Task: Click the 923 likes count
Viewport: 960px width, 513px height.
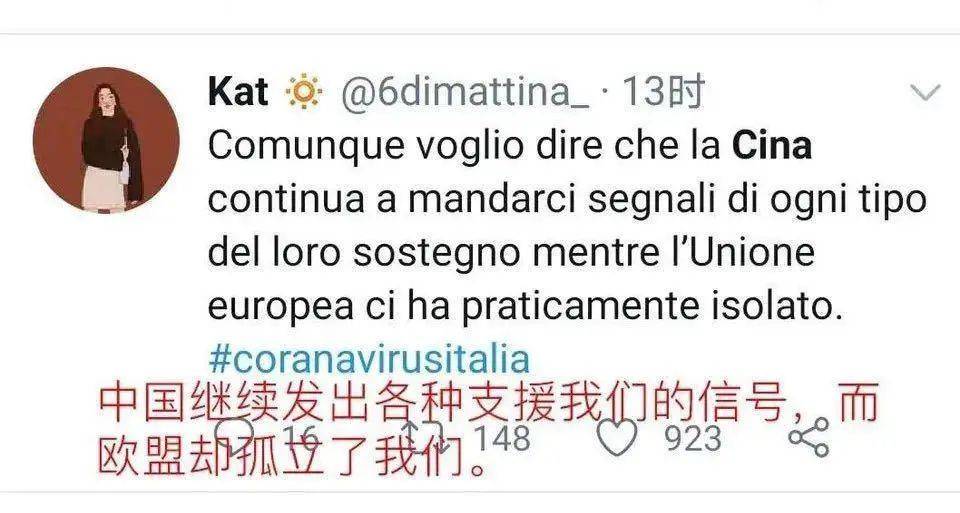Action: [x=693, y=438]
